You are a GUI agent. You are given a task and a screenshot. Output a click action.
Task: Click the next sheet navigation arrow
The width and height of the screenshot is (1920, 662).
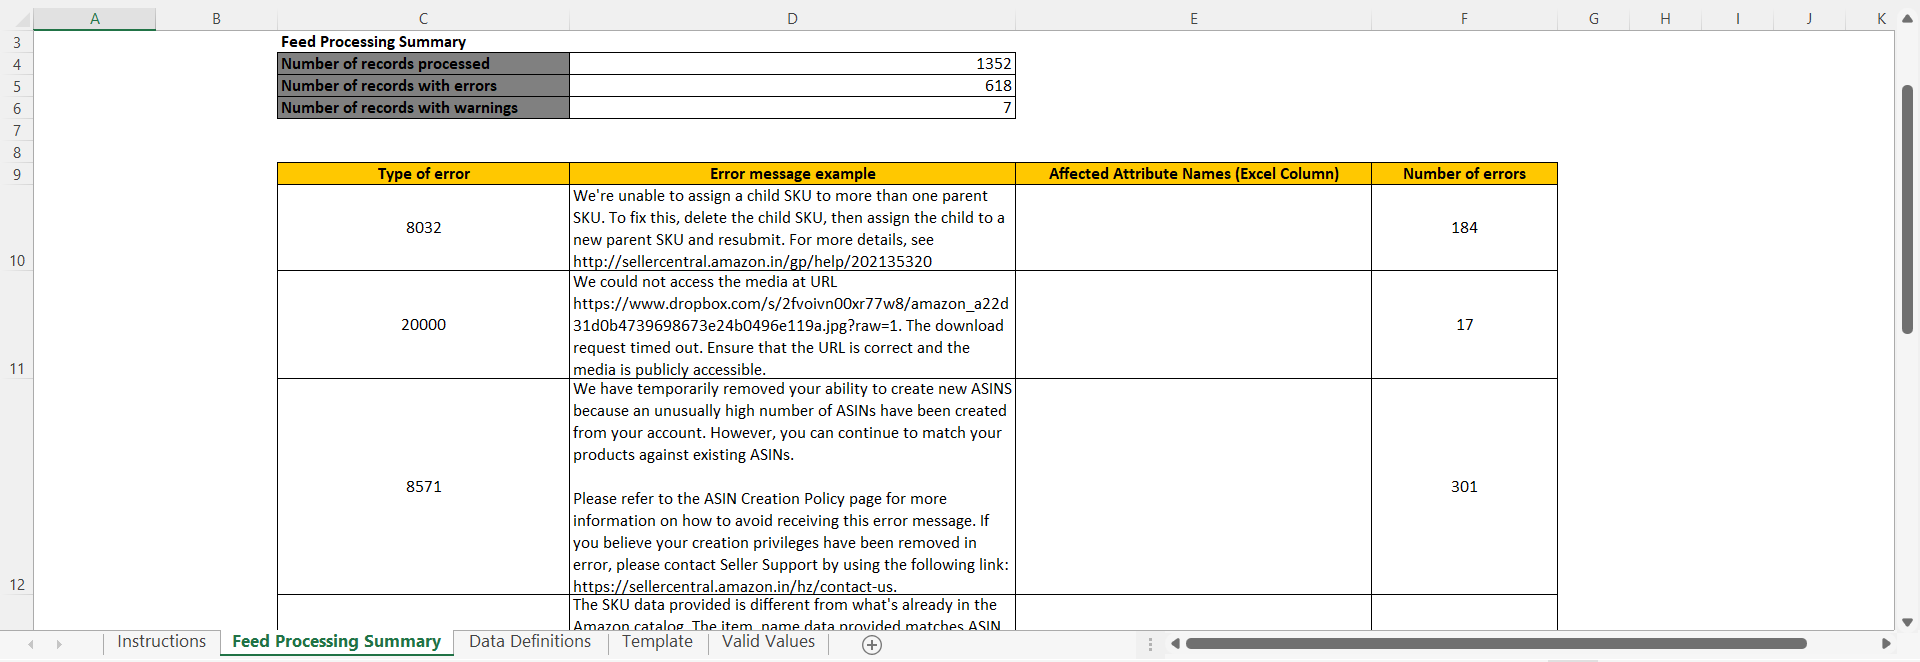59,644
